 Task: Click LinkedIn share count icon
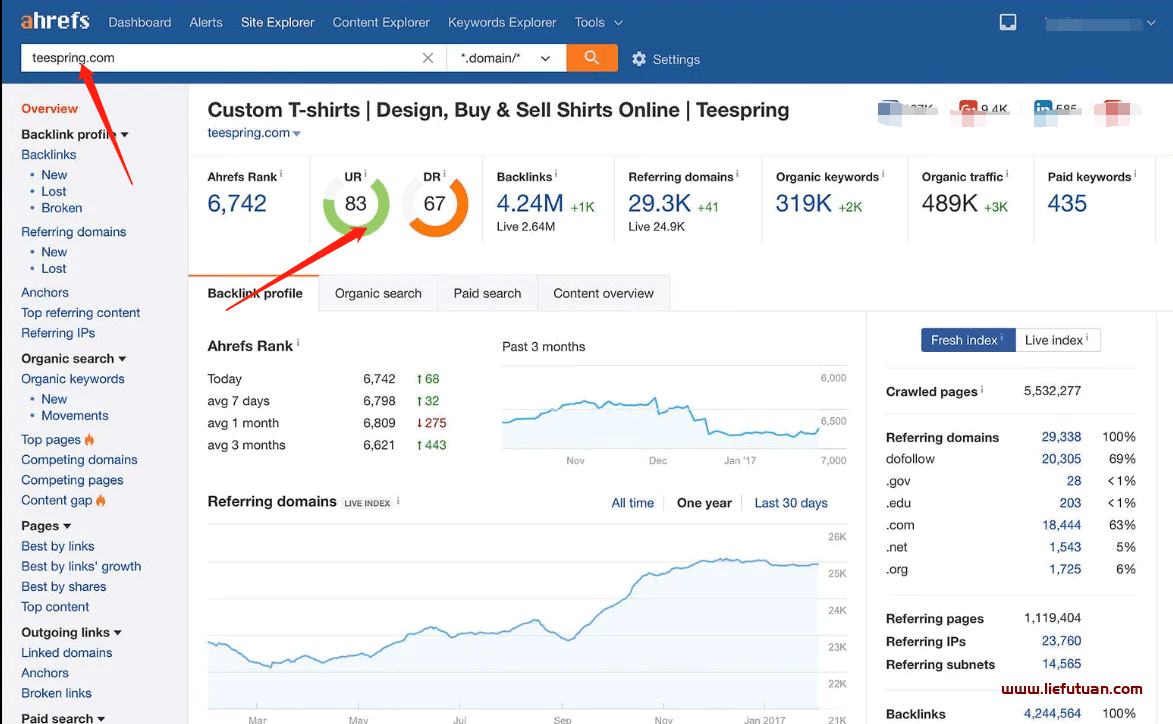1043,109
